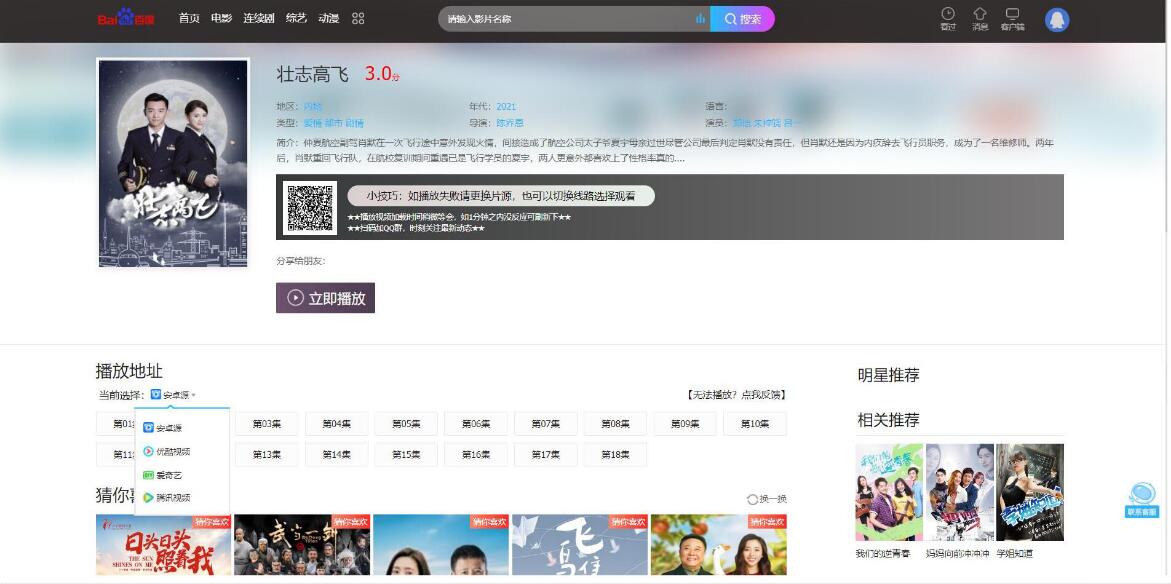
Task: Play episode 第14集
Action: coord(336,454)
